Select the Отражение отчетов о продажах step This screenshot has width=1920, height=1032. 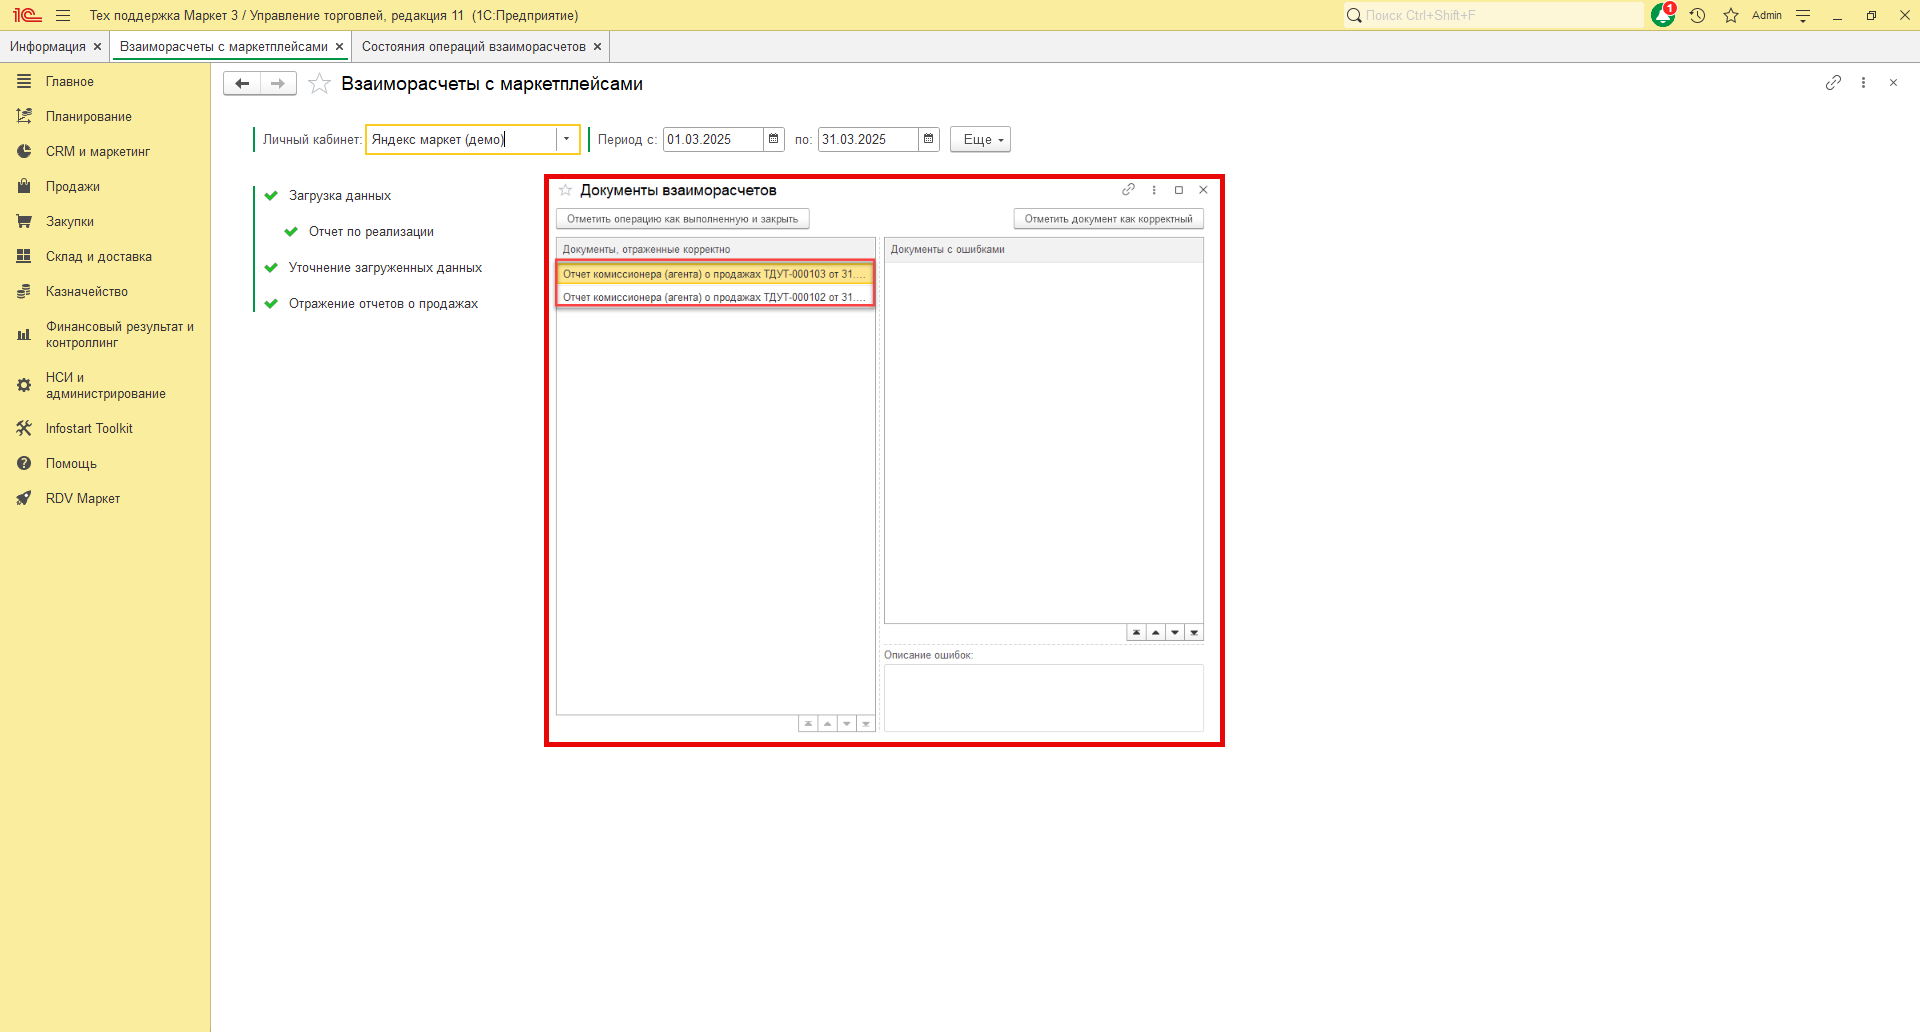[x=383, y=304]
